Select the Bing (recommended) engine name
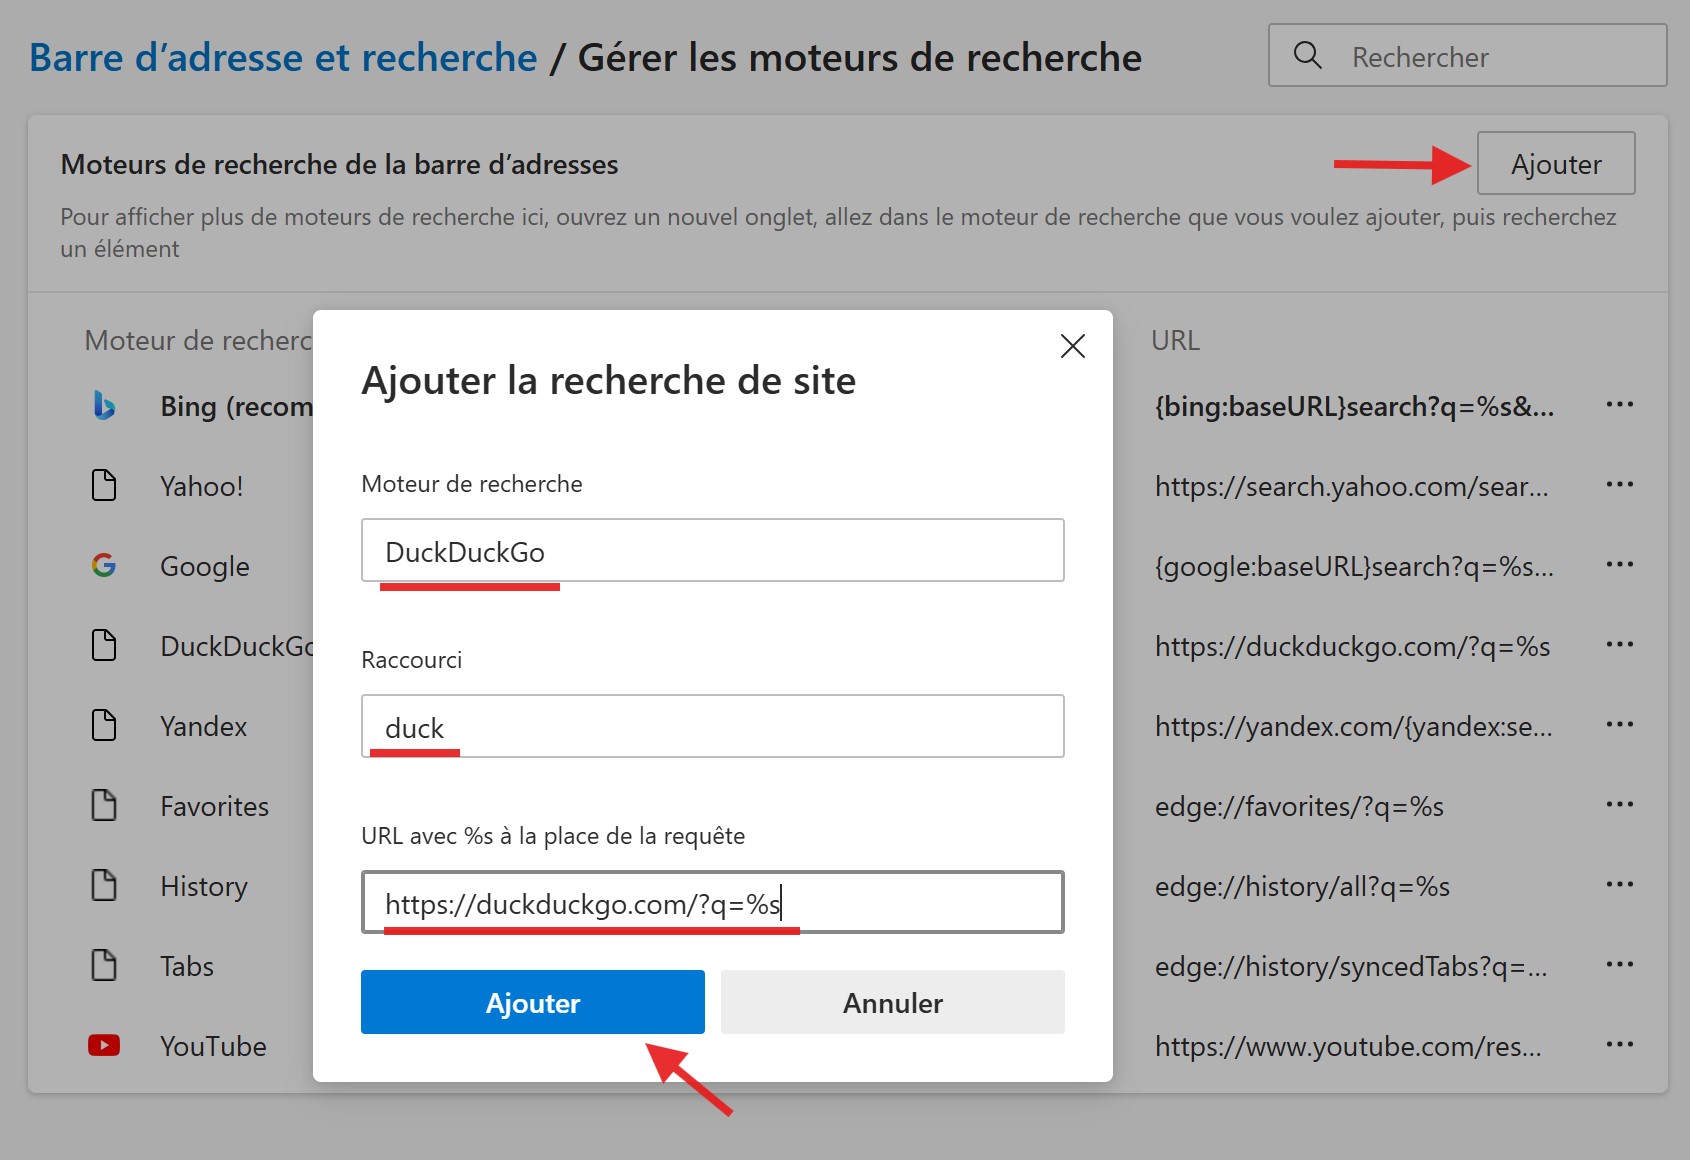Viewport: 1690px width, 1160px height. tap(237, 406)
